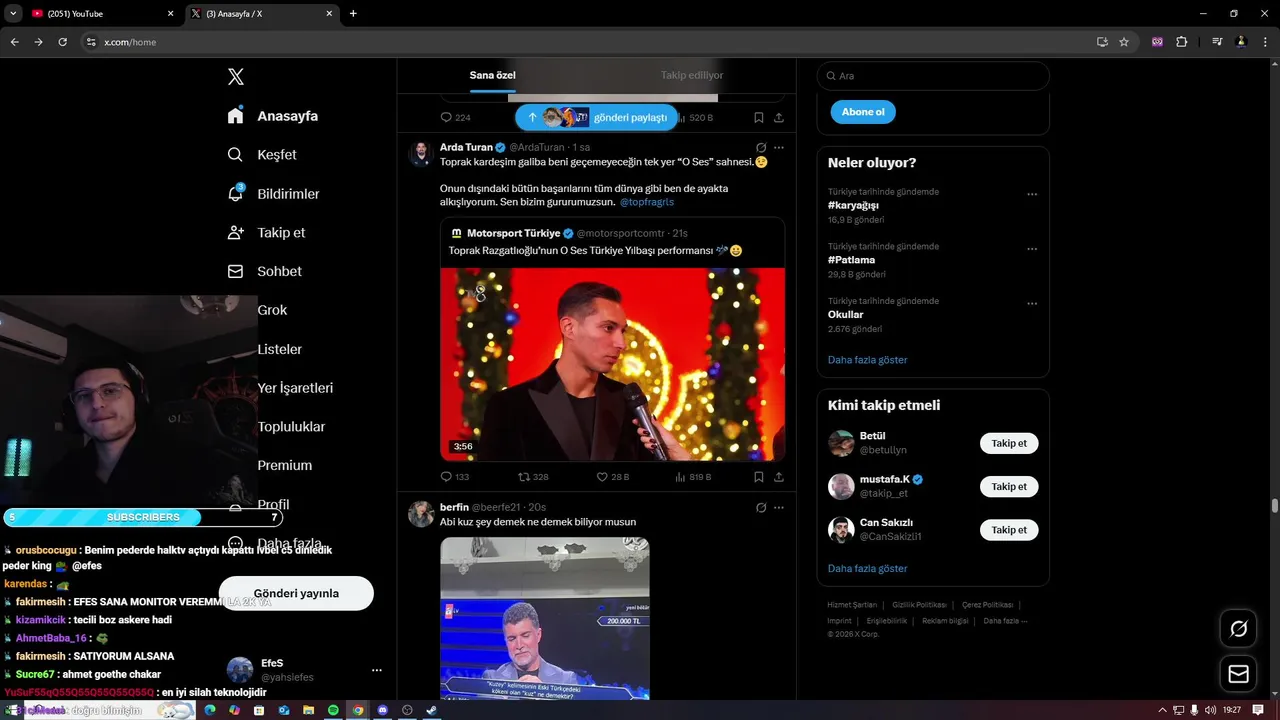Open the @topfragrls mention link
This screenshot has height=720, width=1280.
tap(647, 202)
